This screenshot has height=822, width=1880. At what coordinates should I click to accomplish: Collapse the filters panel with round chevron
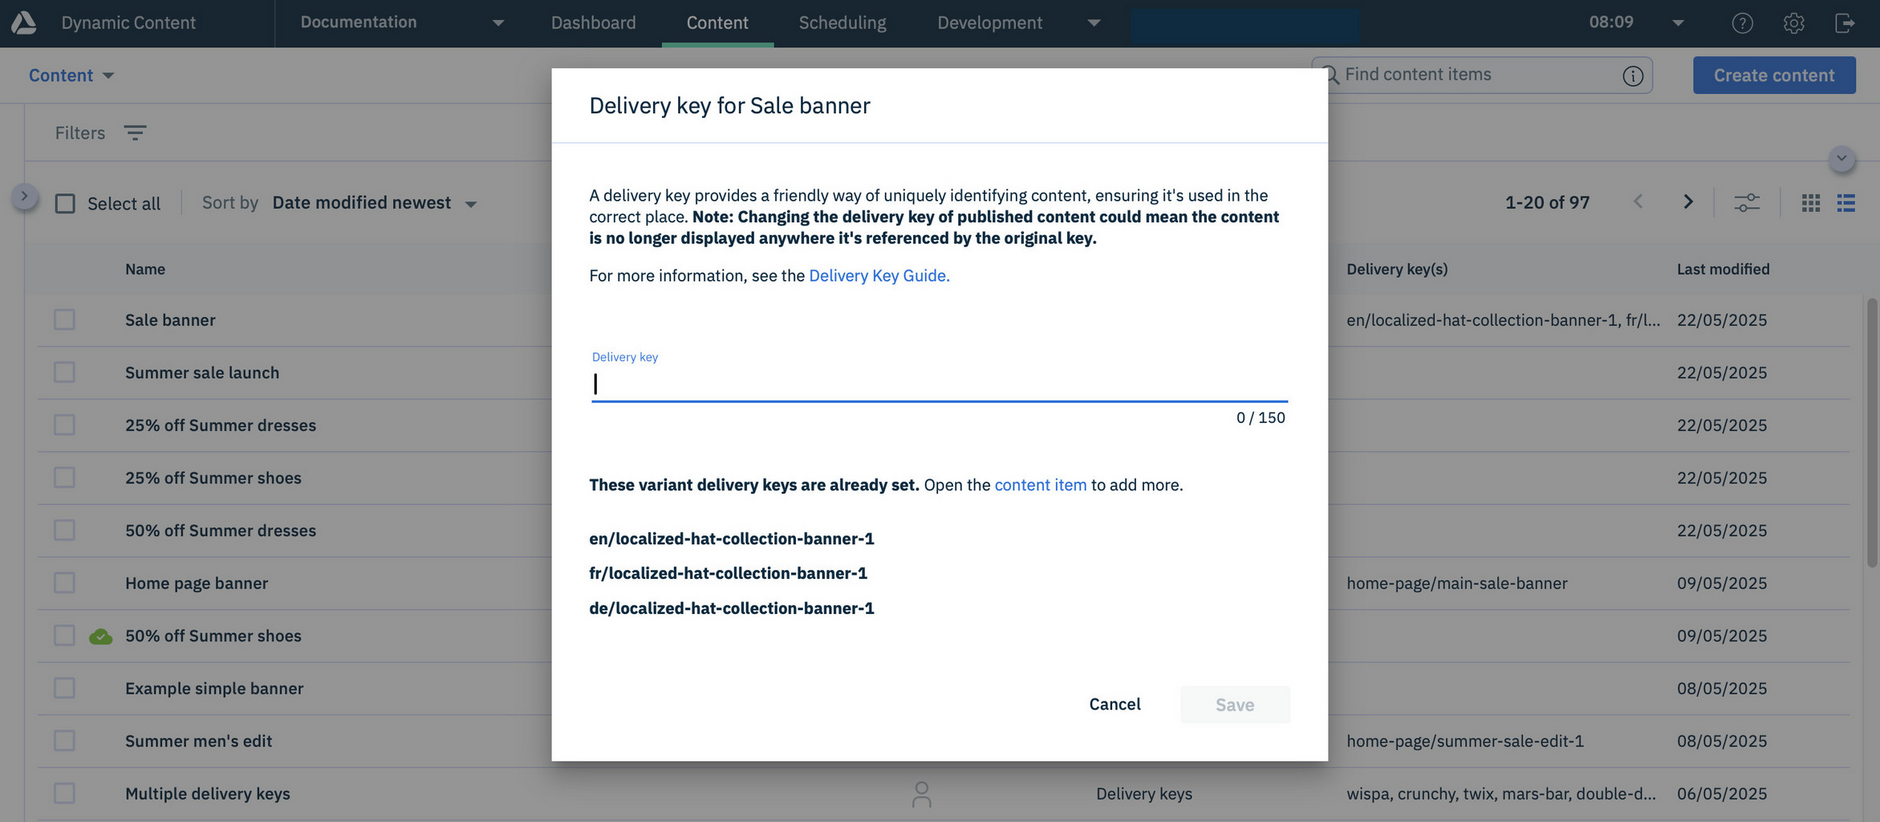pos(1841,159)
